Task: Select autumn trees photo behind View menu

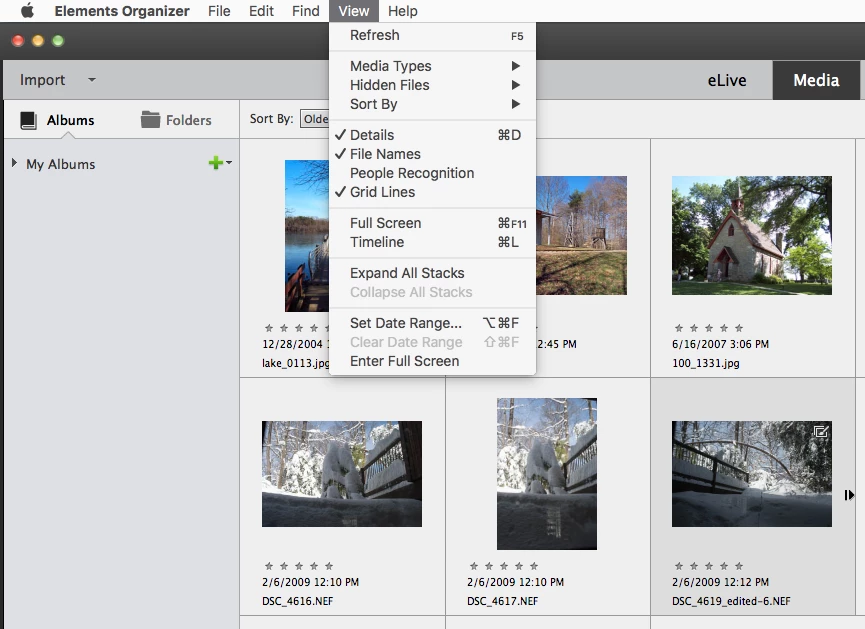Action: pos(581,236)
